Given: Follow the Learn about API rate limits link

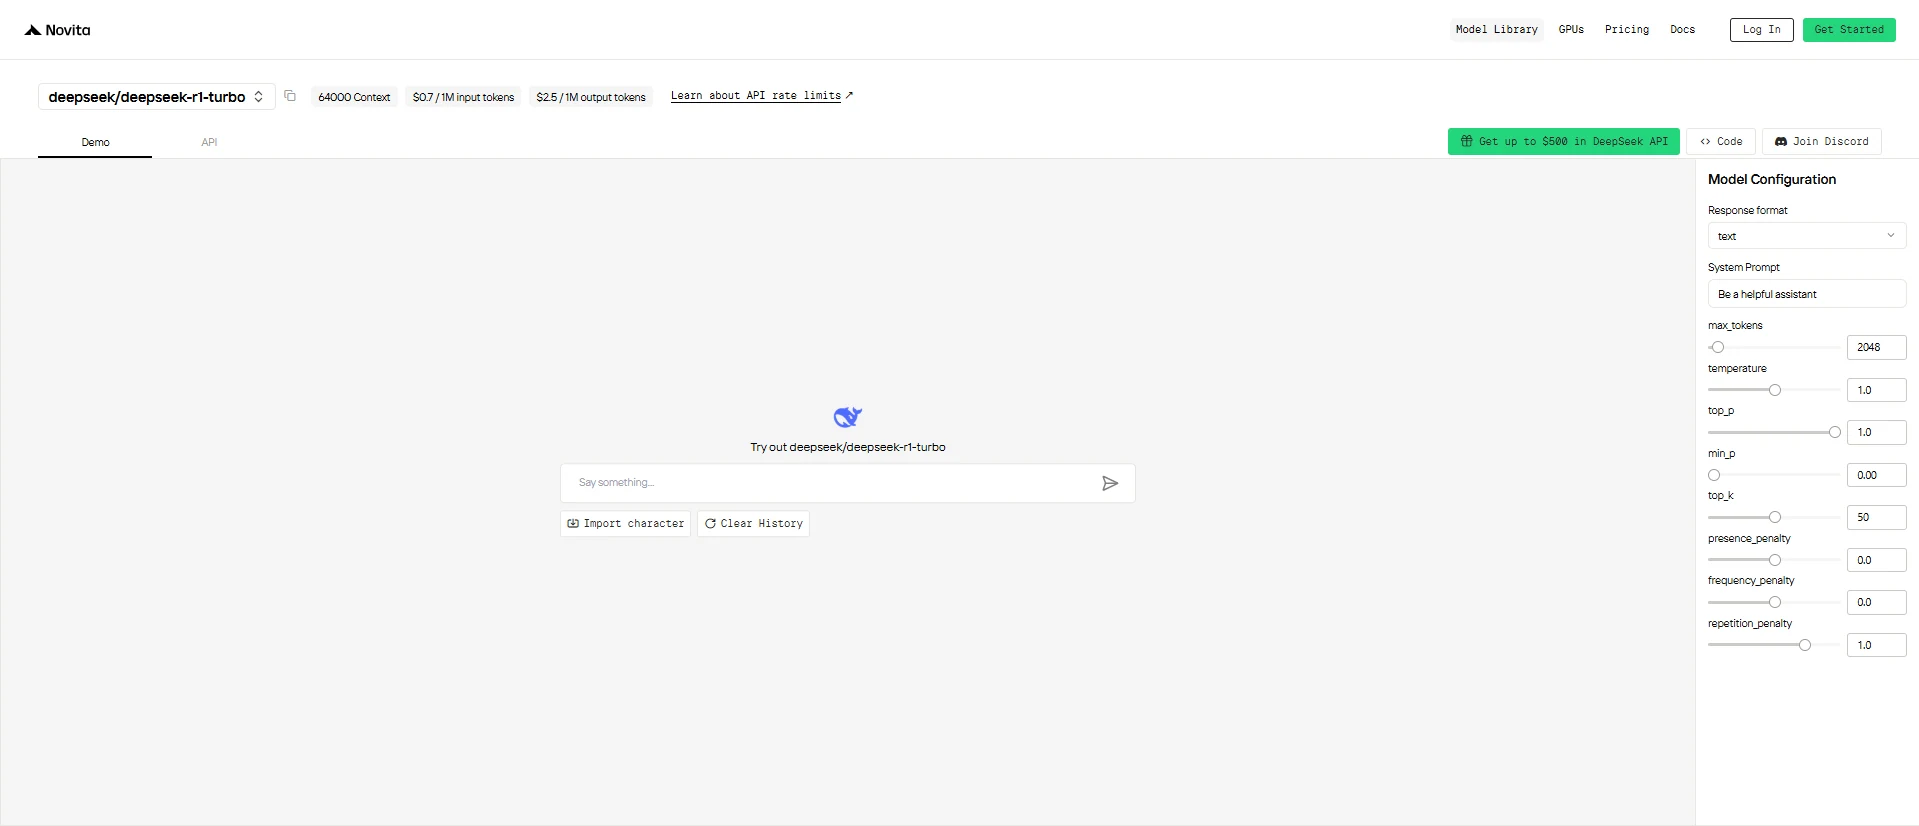Looking at the screenshot, I should click(762, 96).
